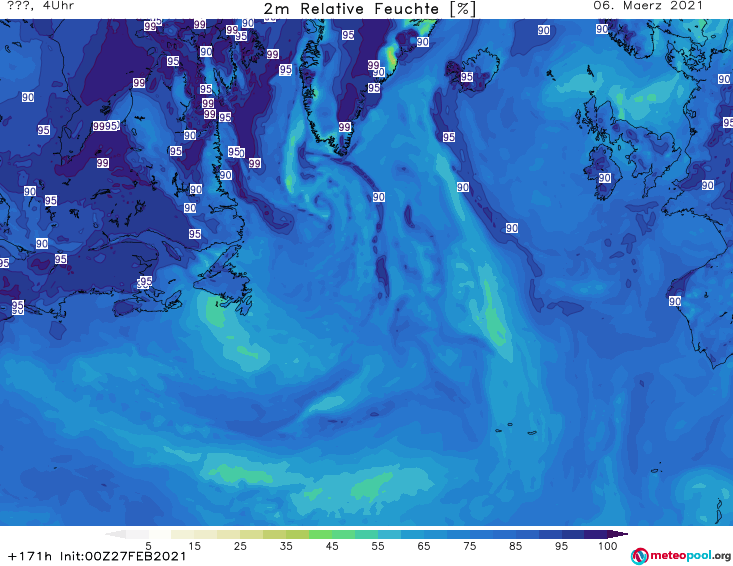
Task: Click the 95 contour label on Iceland
Action: 467,77
